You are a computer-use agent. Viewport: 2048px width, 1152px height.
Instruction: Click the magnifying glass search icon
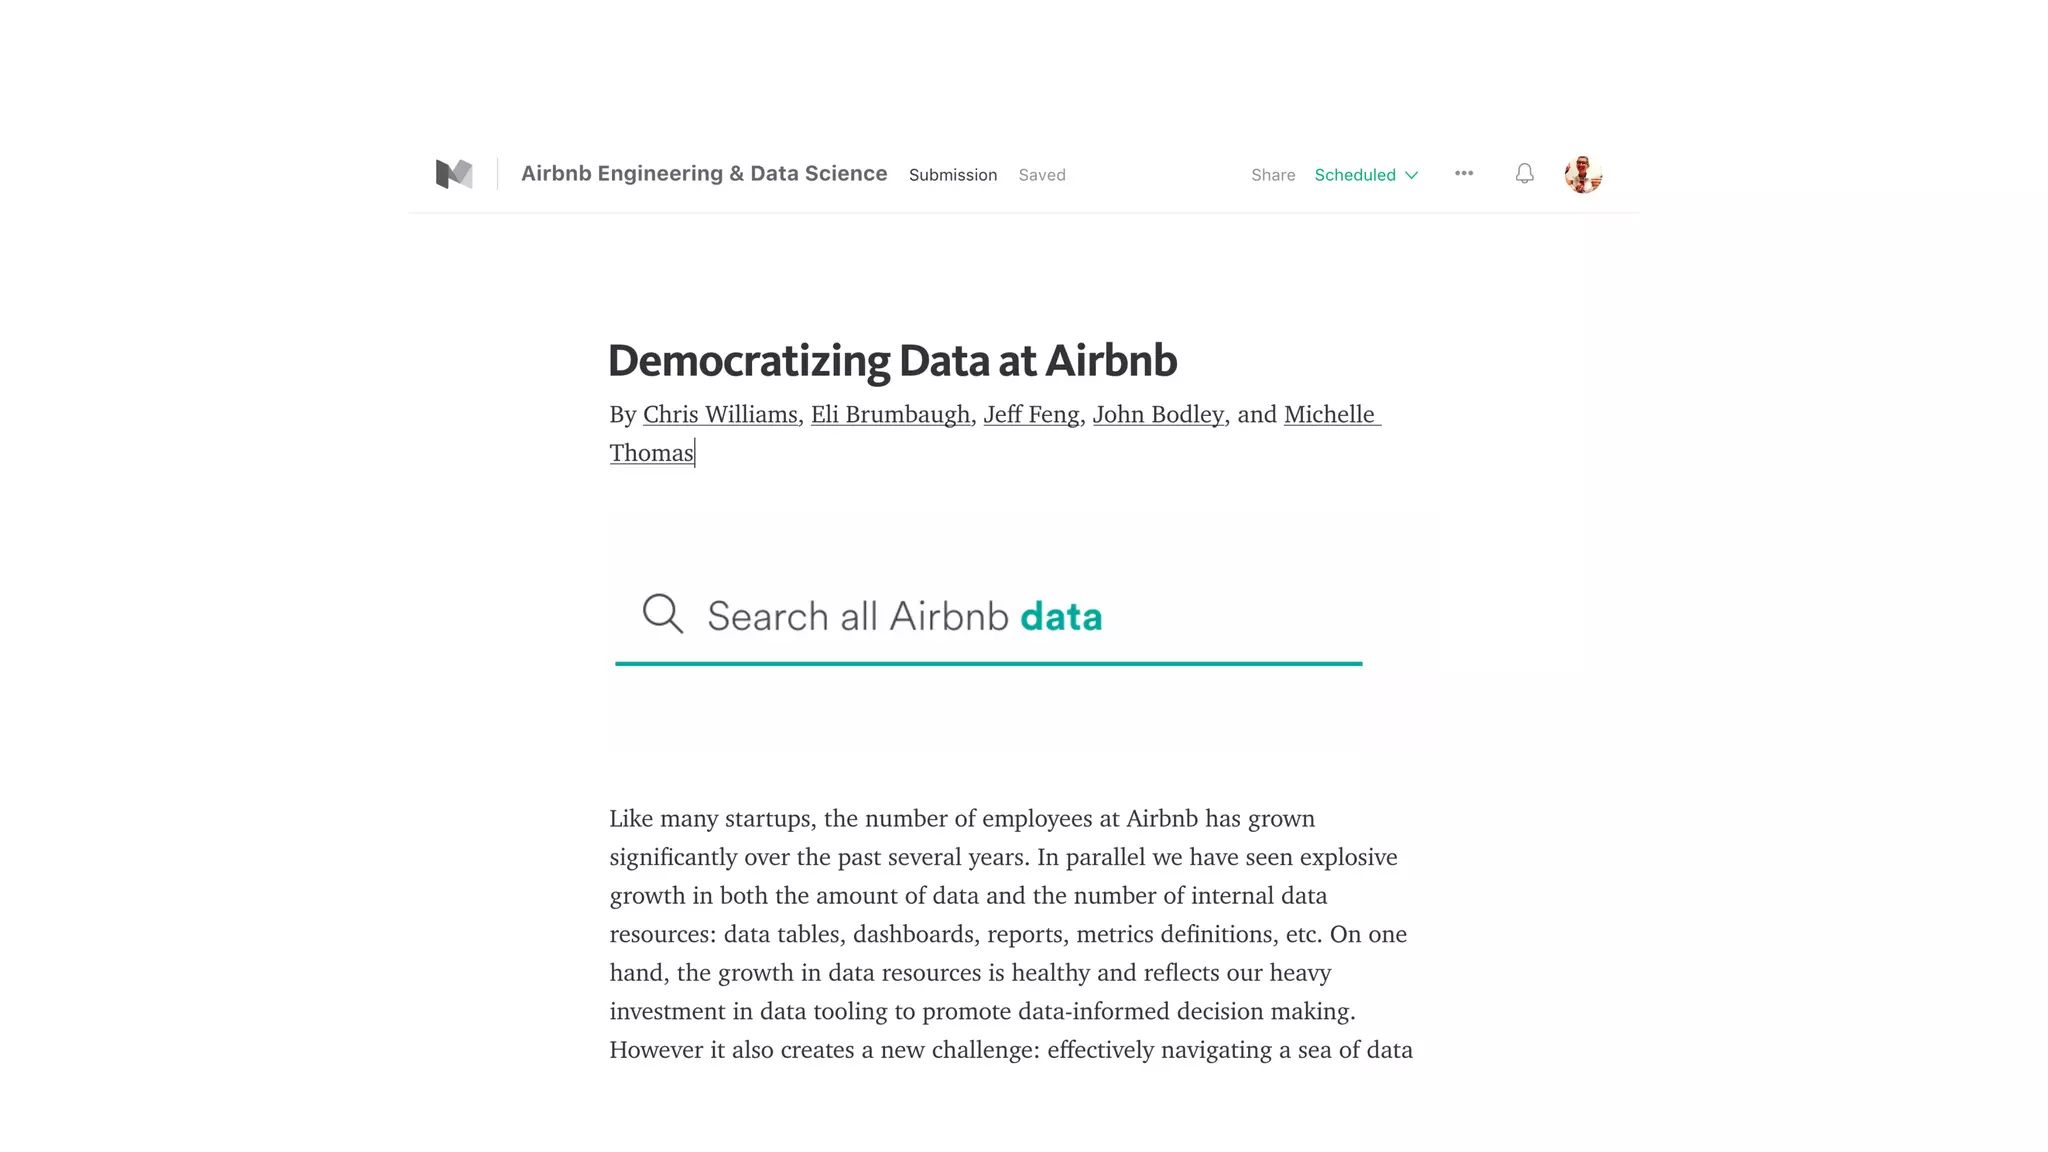pyautogui.click(x=662, y=614)
